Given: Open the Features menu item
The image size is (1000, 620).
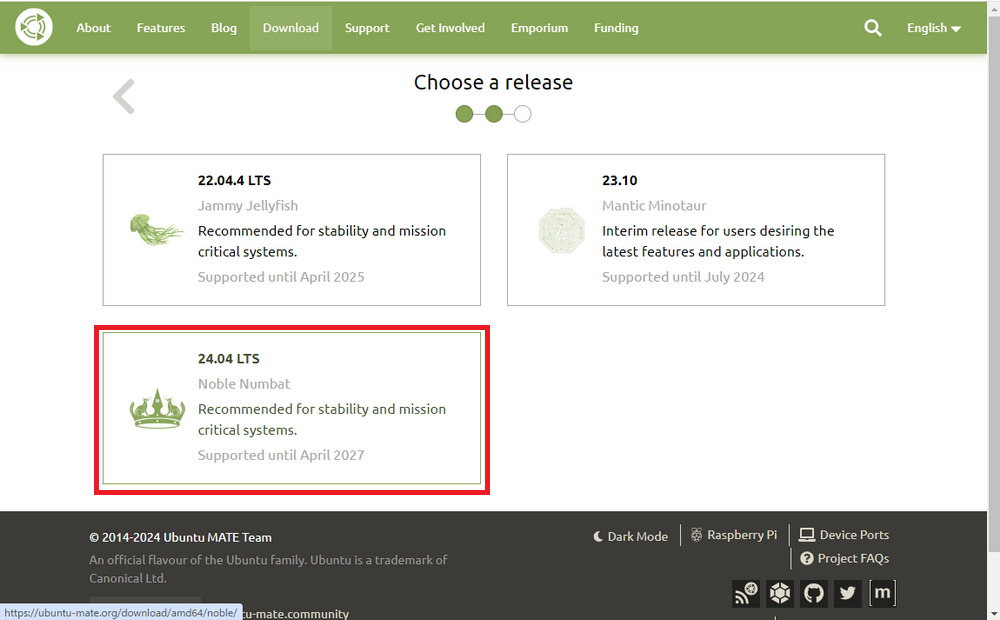Looking at the screenshot, I should click(x=160, y=28).
